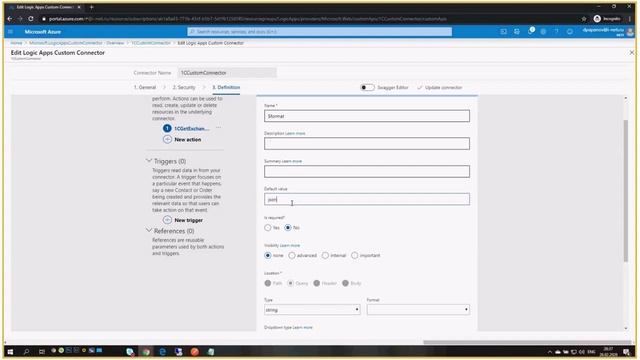Open the 1CGetExchan... action
This screenshot has width=640, height=360.
[x=192, y=128]
